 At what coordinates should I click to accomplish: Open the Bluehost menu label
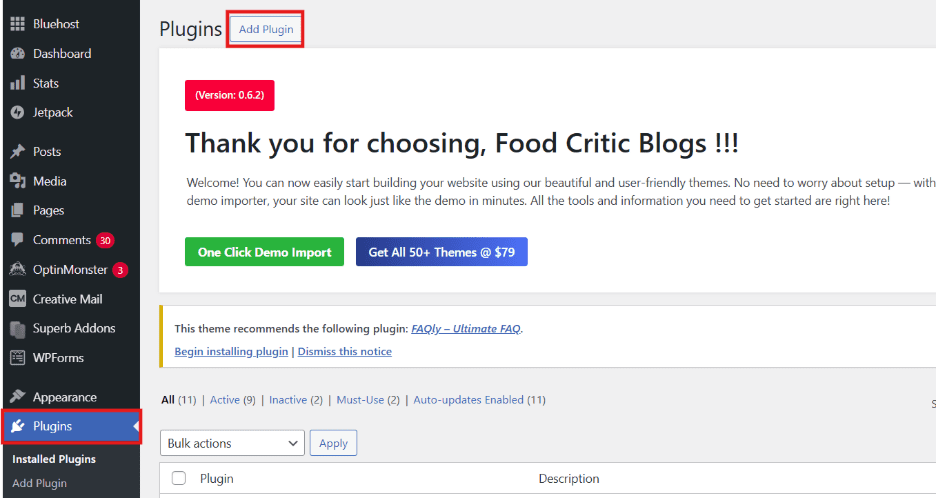56,24
